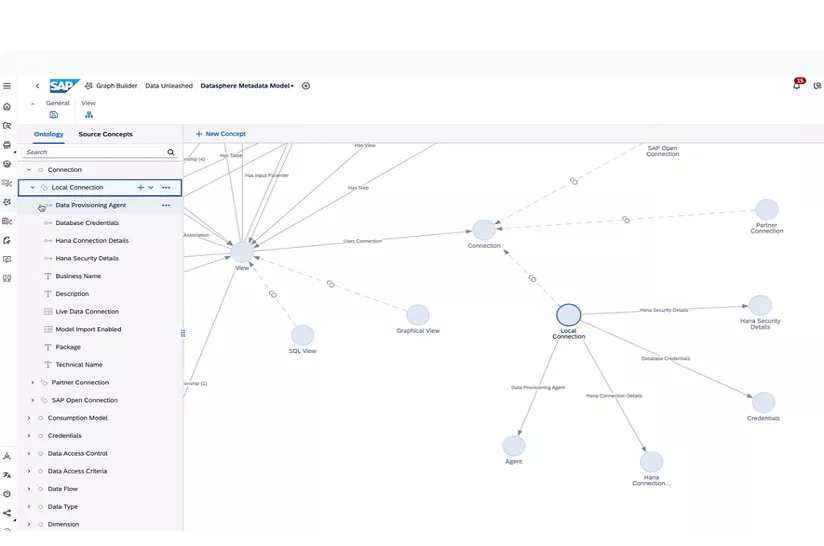The height and width of the screenshot is (546, 824).
Task: Collapse the Local Connection tree node
Action: click(x=33, y=188)
